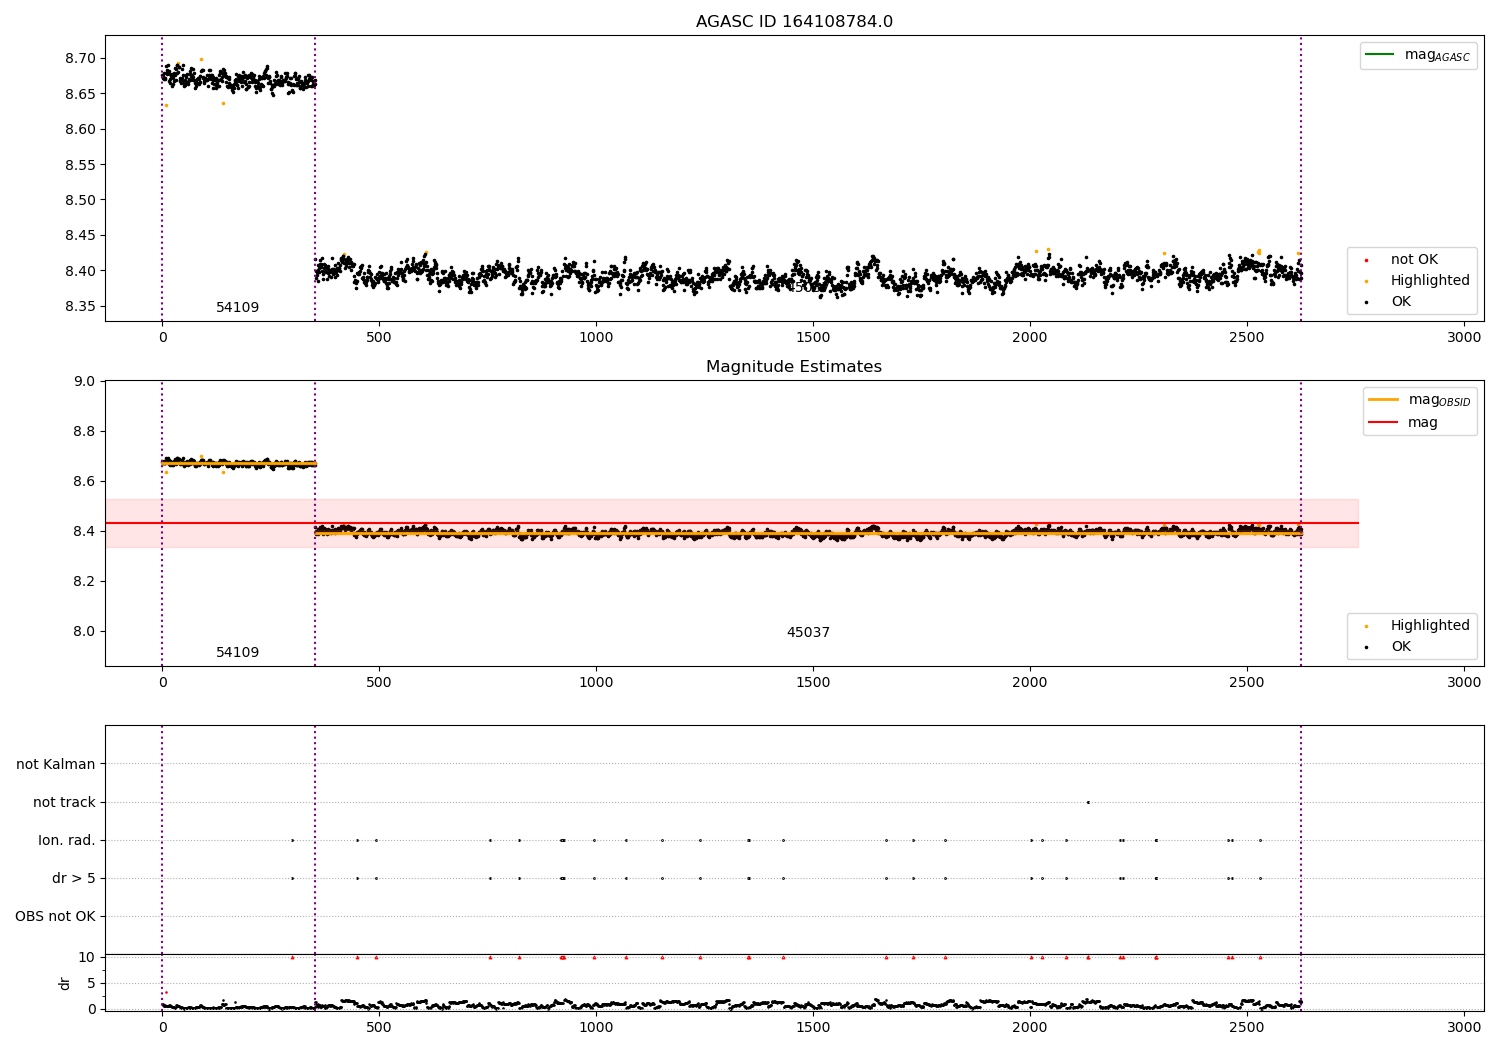Click the "9.0" y-axis tick label

85,381
